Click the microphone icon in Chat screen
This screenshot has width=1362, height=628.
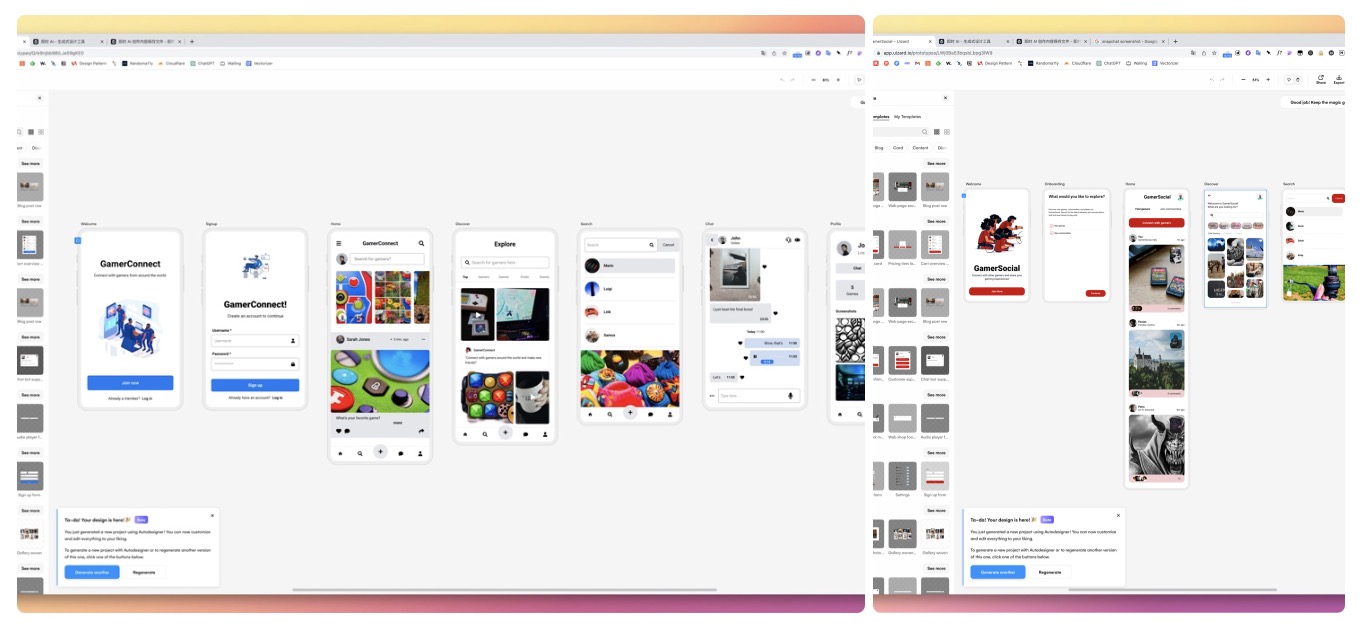(791, 396)
